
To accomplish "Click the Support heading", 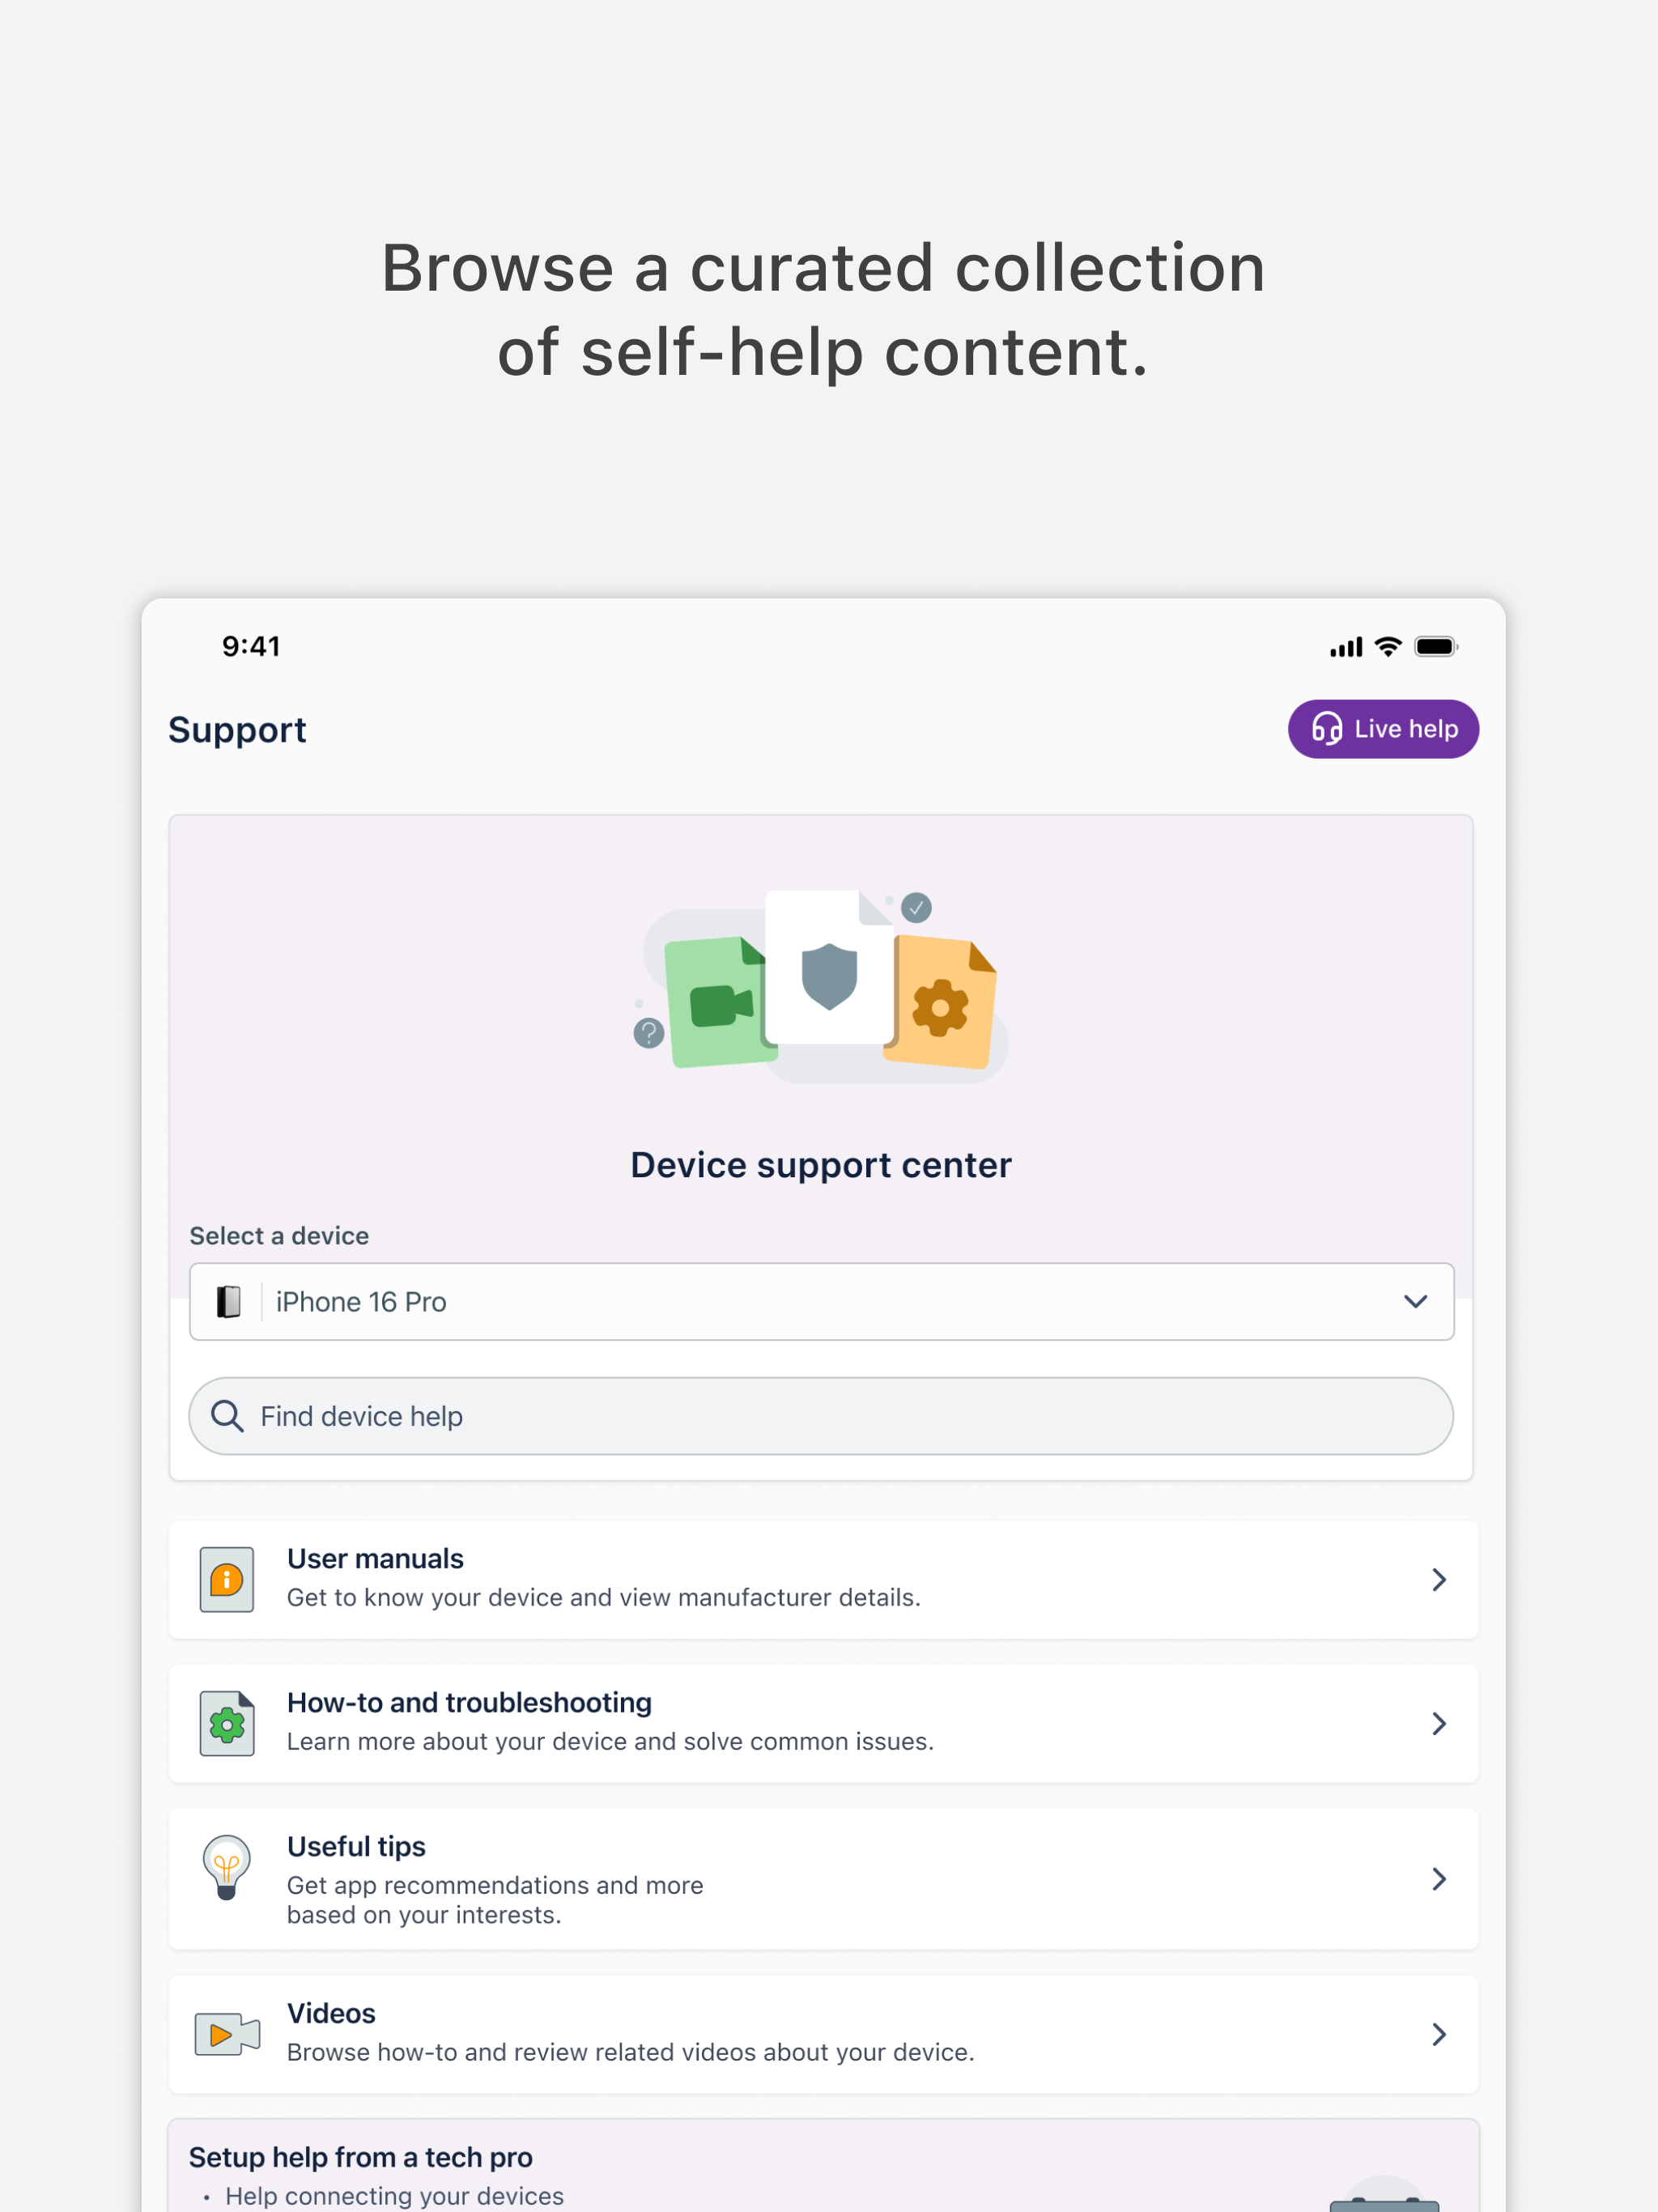I will coord(237,729).
